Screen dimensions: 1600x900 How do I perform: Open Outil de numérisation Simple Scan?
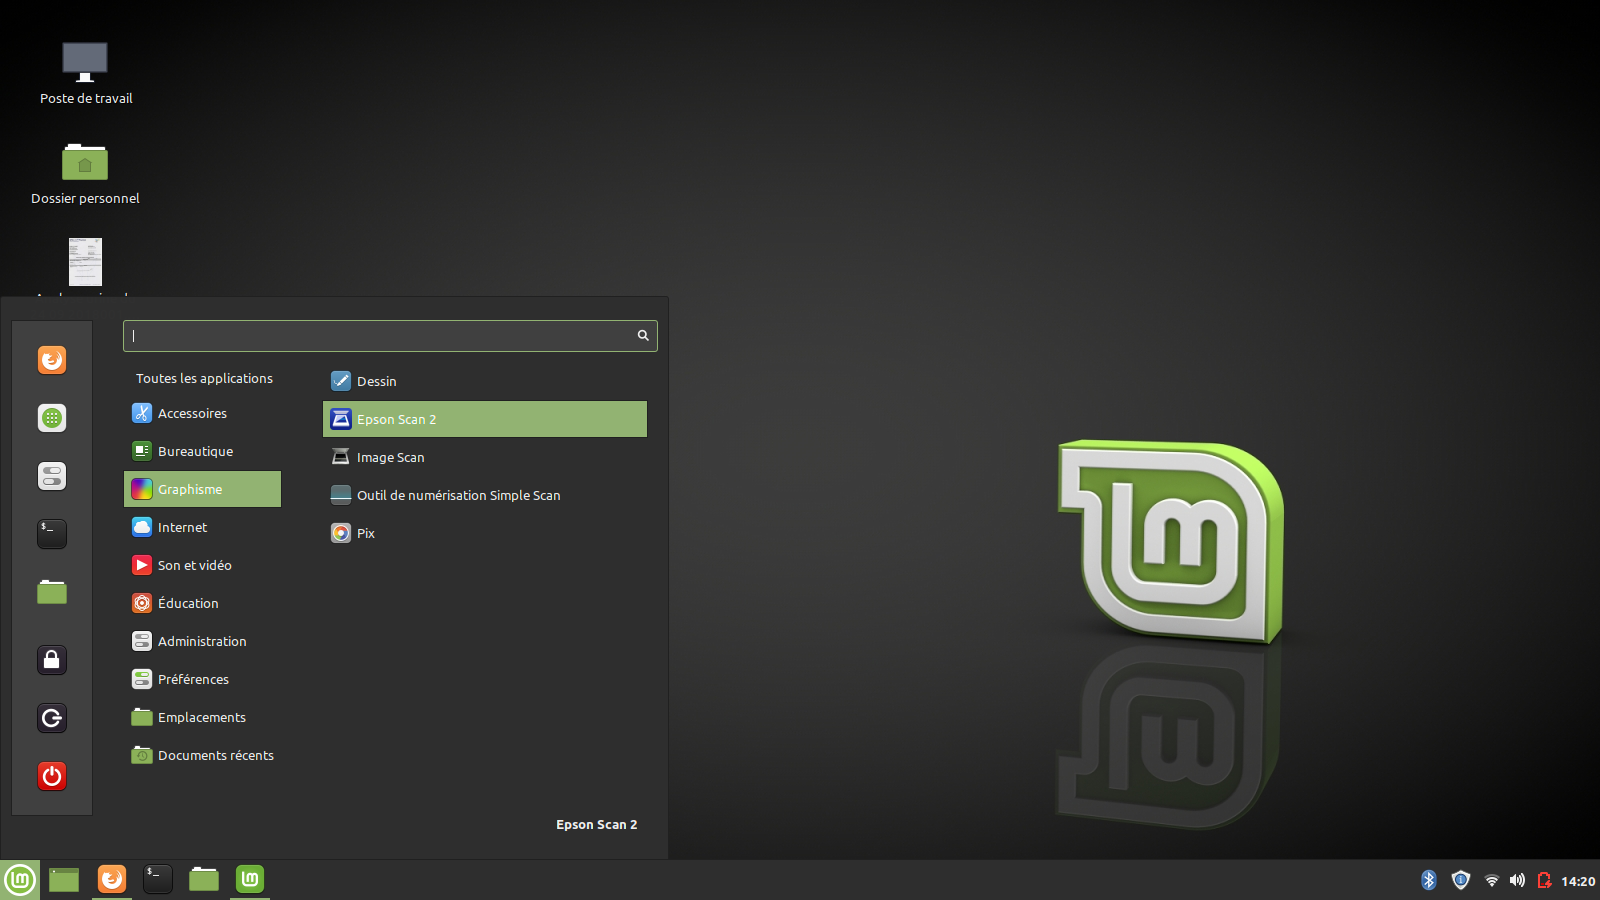(485, 495)
